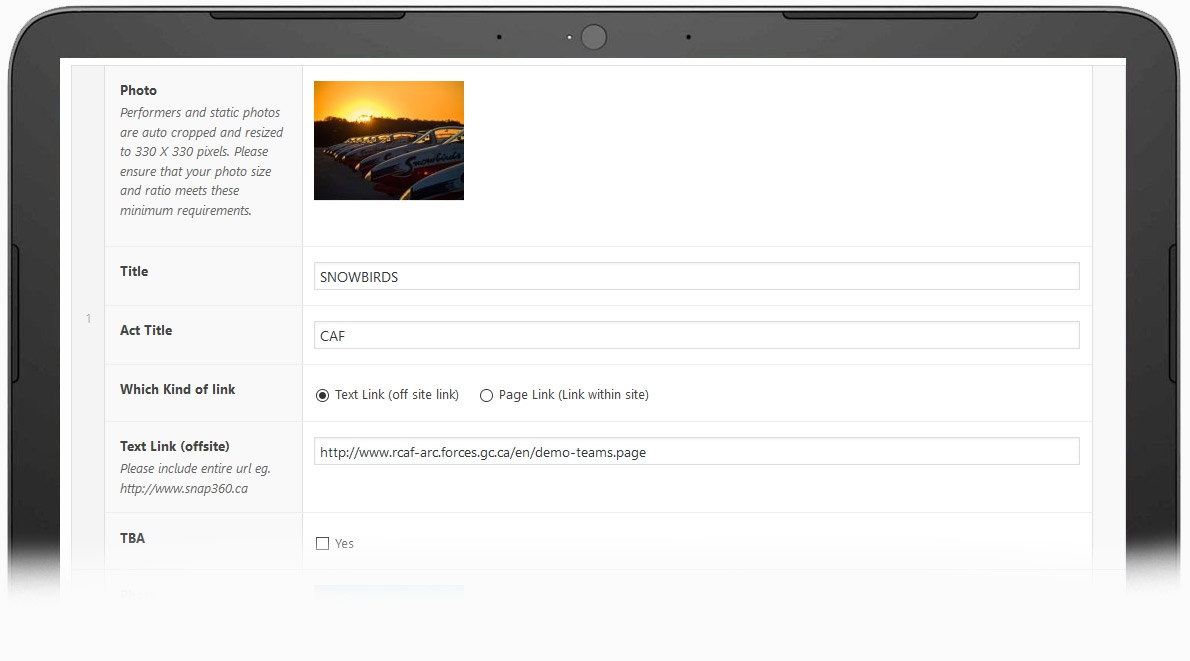This screenshot has height=661, width=1190.
Task: Click the Snowbirds sunset photo thumbnail
Action: click(x=389, y=140)
